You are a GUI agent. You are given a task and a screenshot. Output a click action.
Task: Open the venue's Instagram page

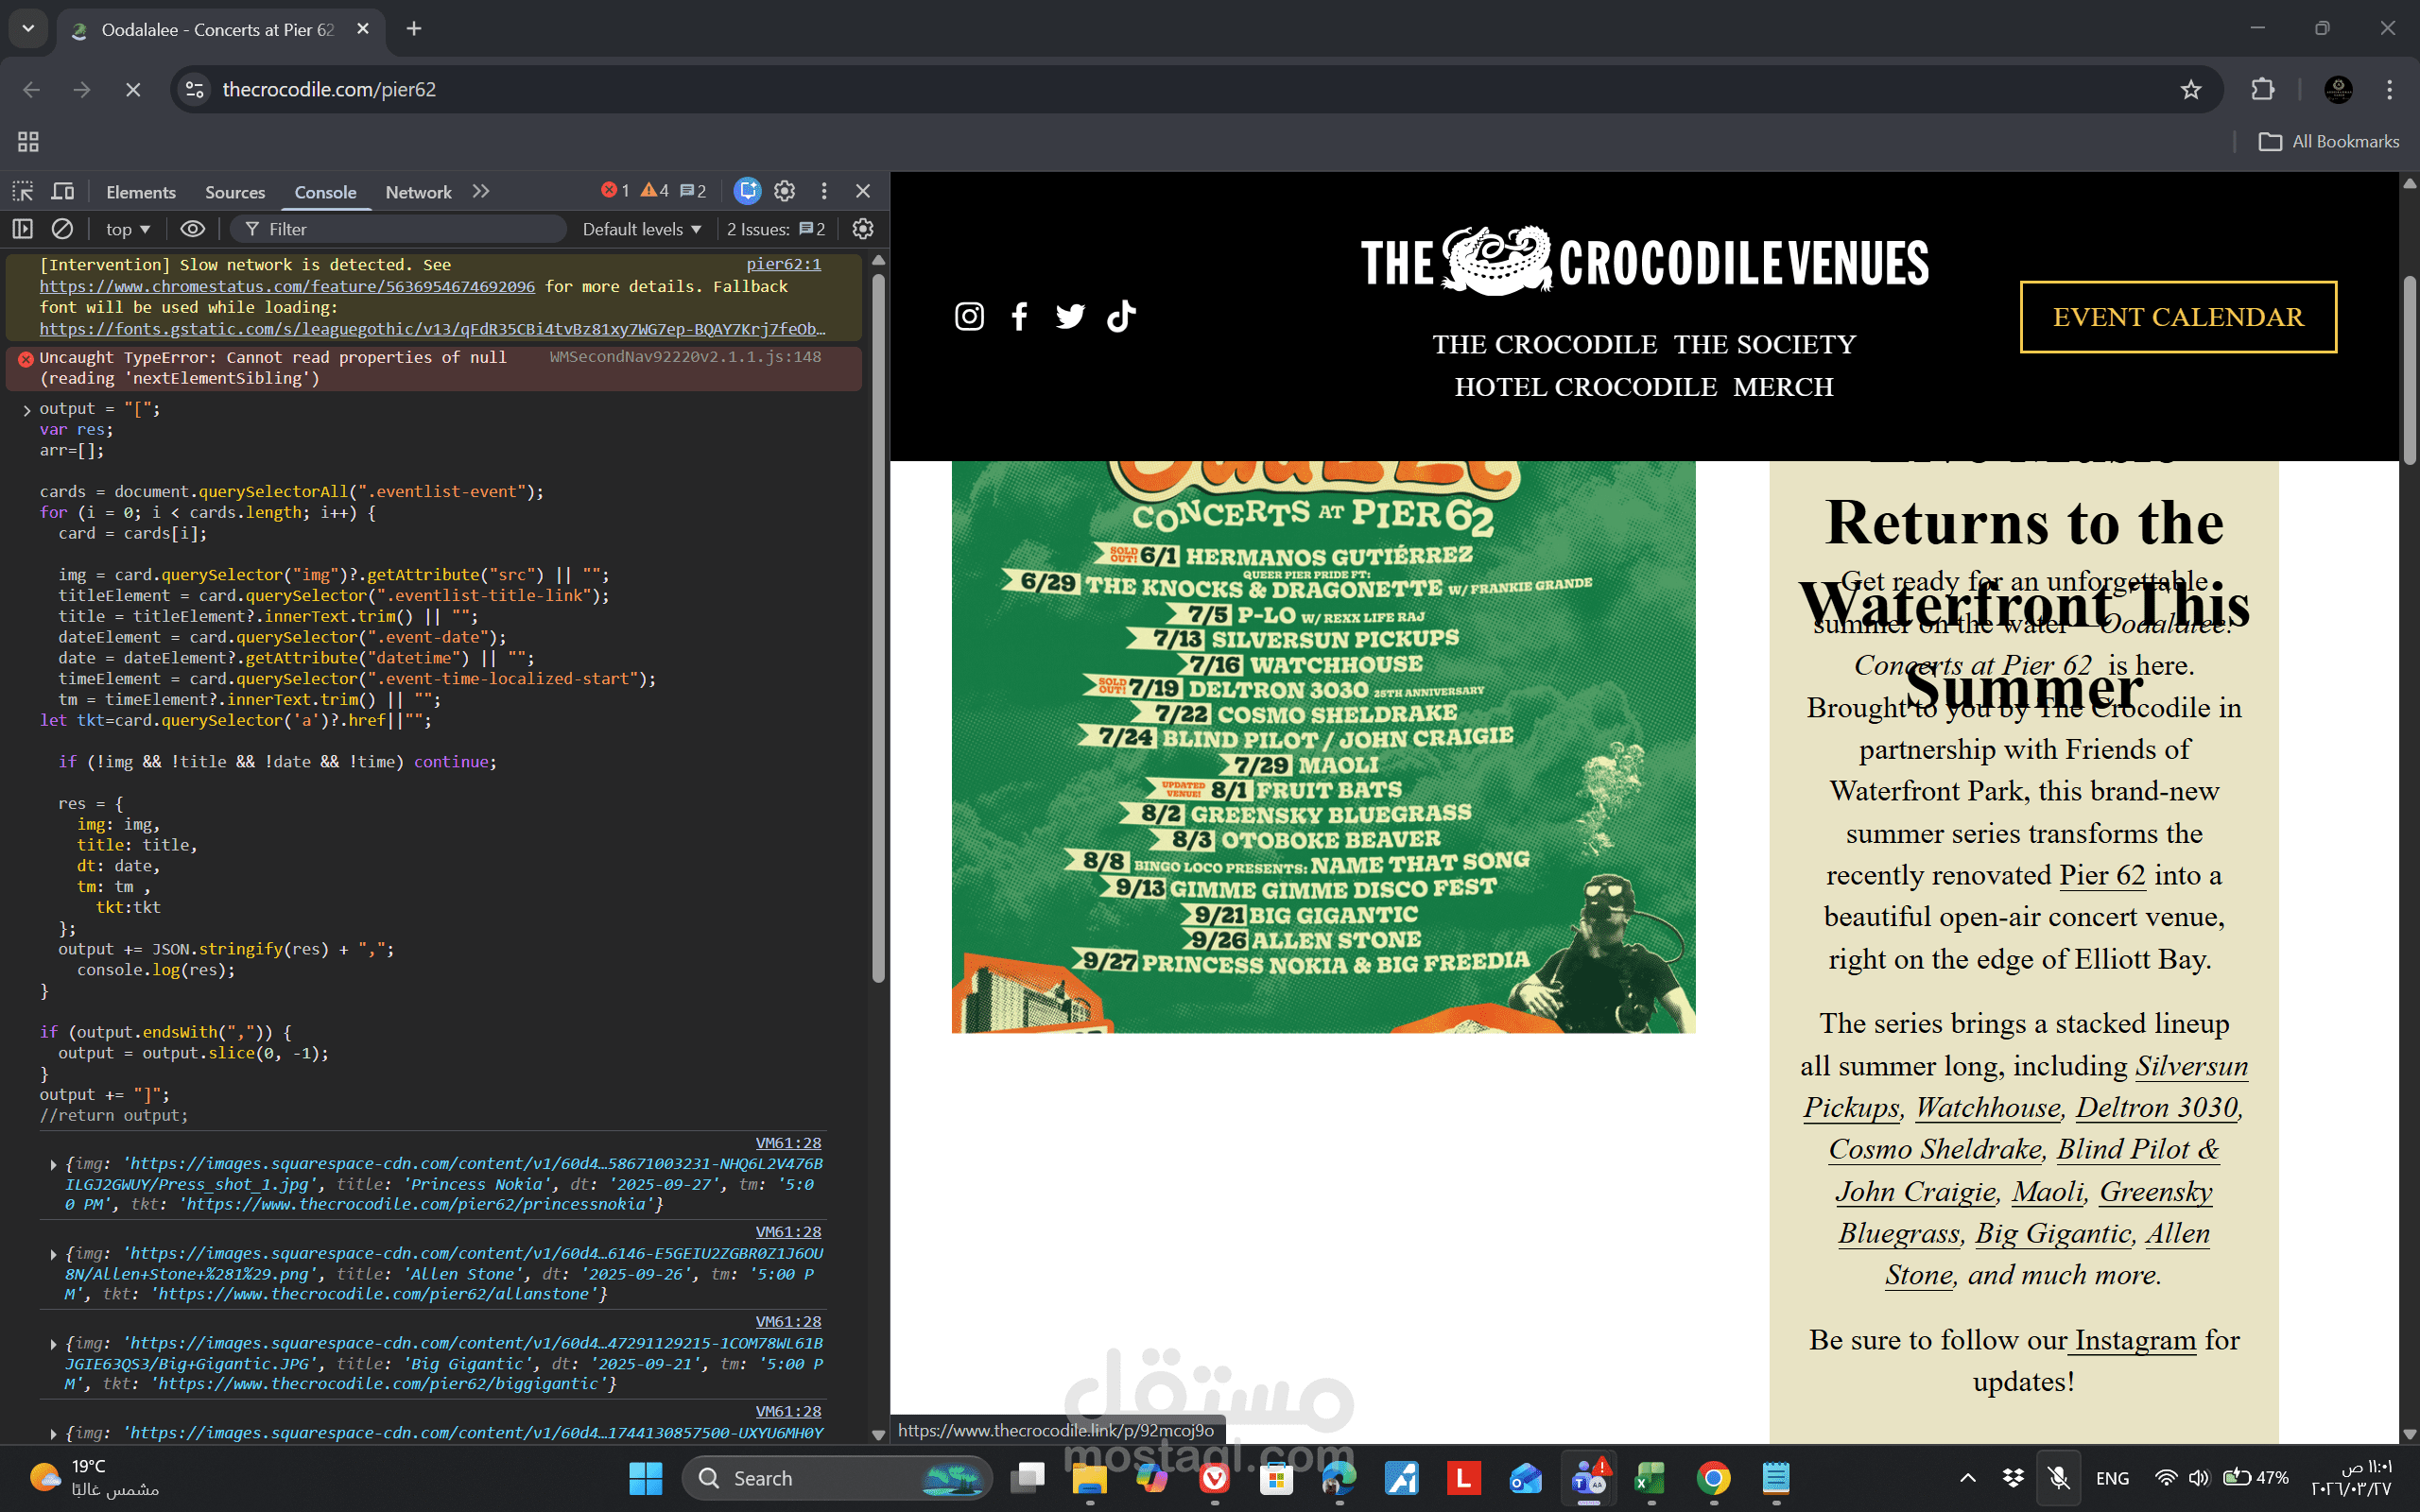tap(969, 316)
